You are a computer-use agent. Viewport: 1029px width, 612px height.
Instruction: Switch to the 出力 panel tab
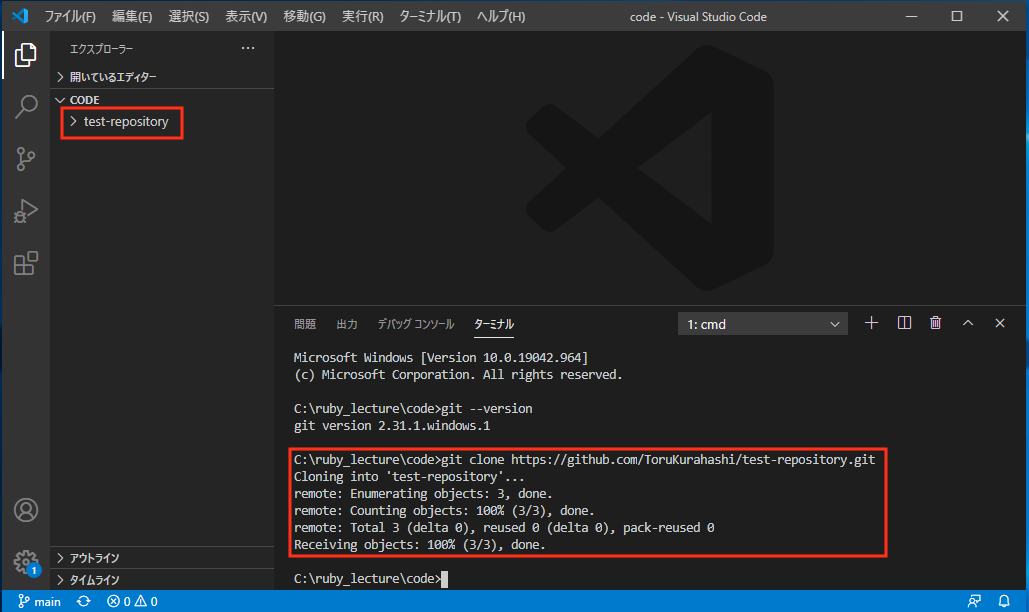coord(346,324)
